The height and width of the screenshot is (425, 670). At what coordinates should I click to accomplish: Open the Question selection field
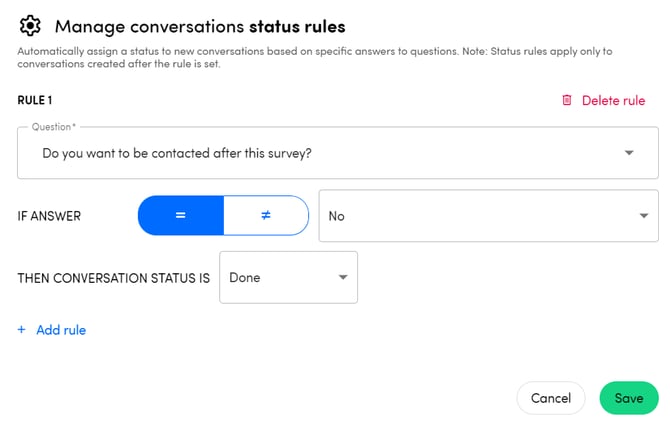[x=320, y=153]
